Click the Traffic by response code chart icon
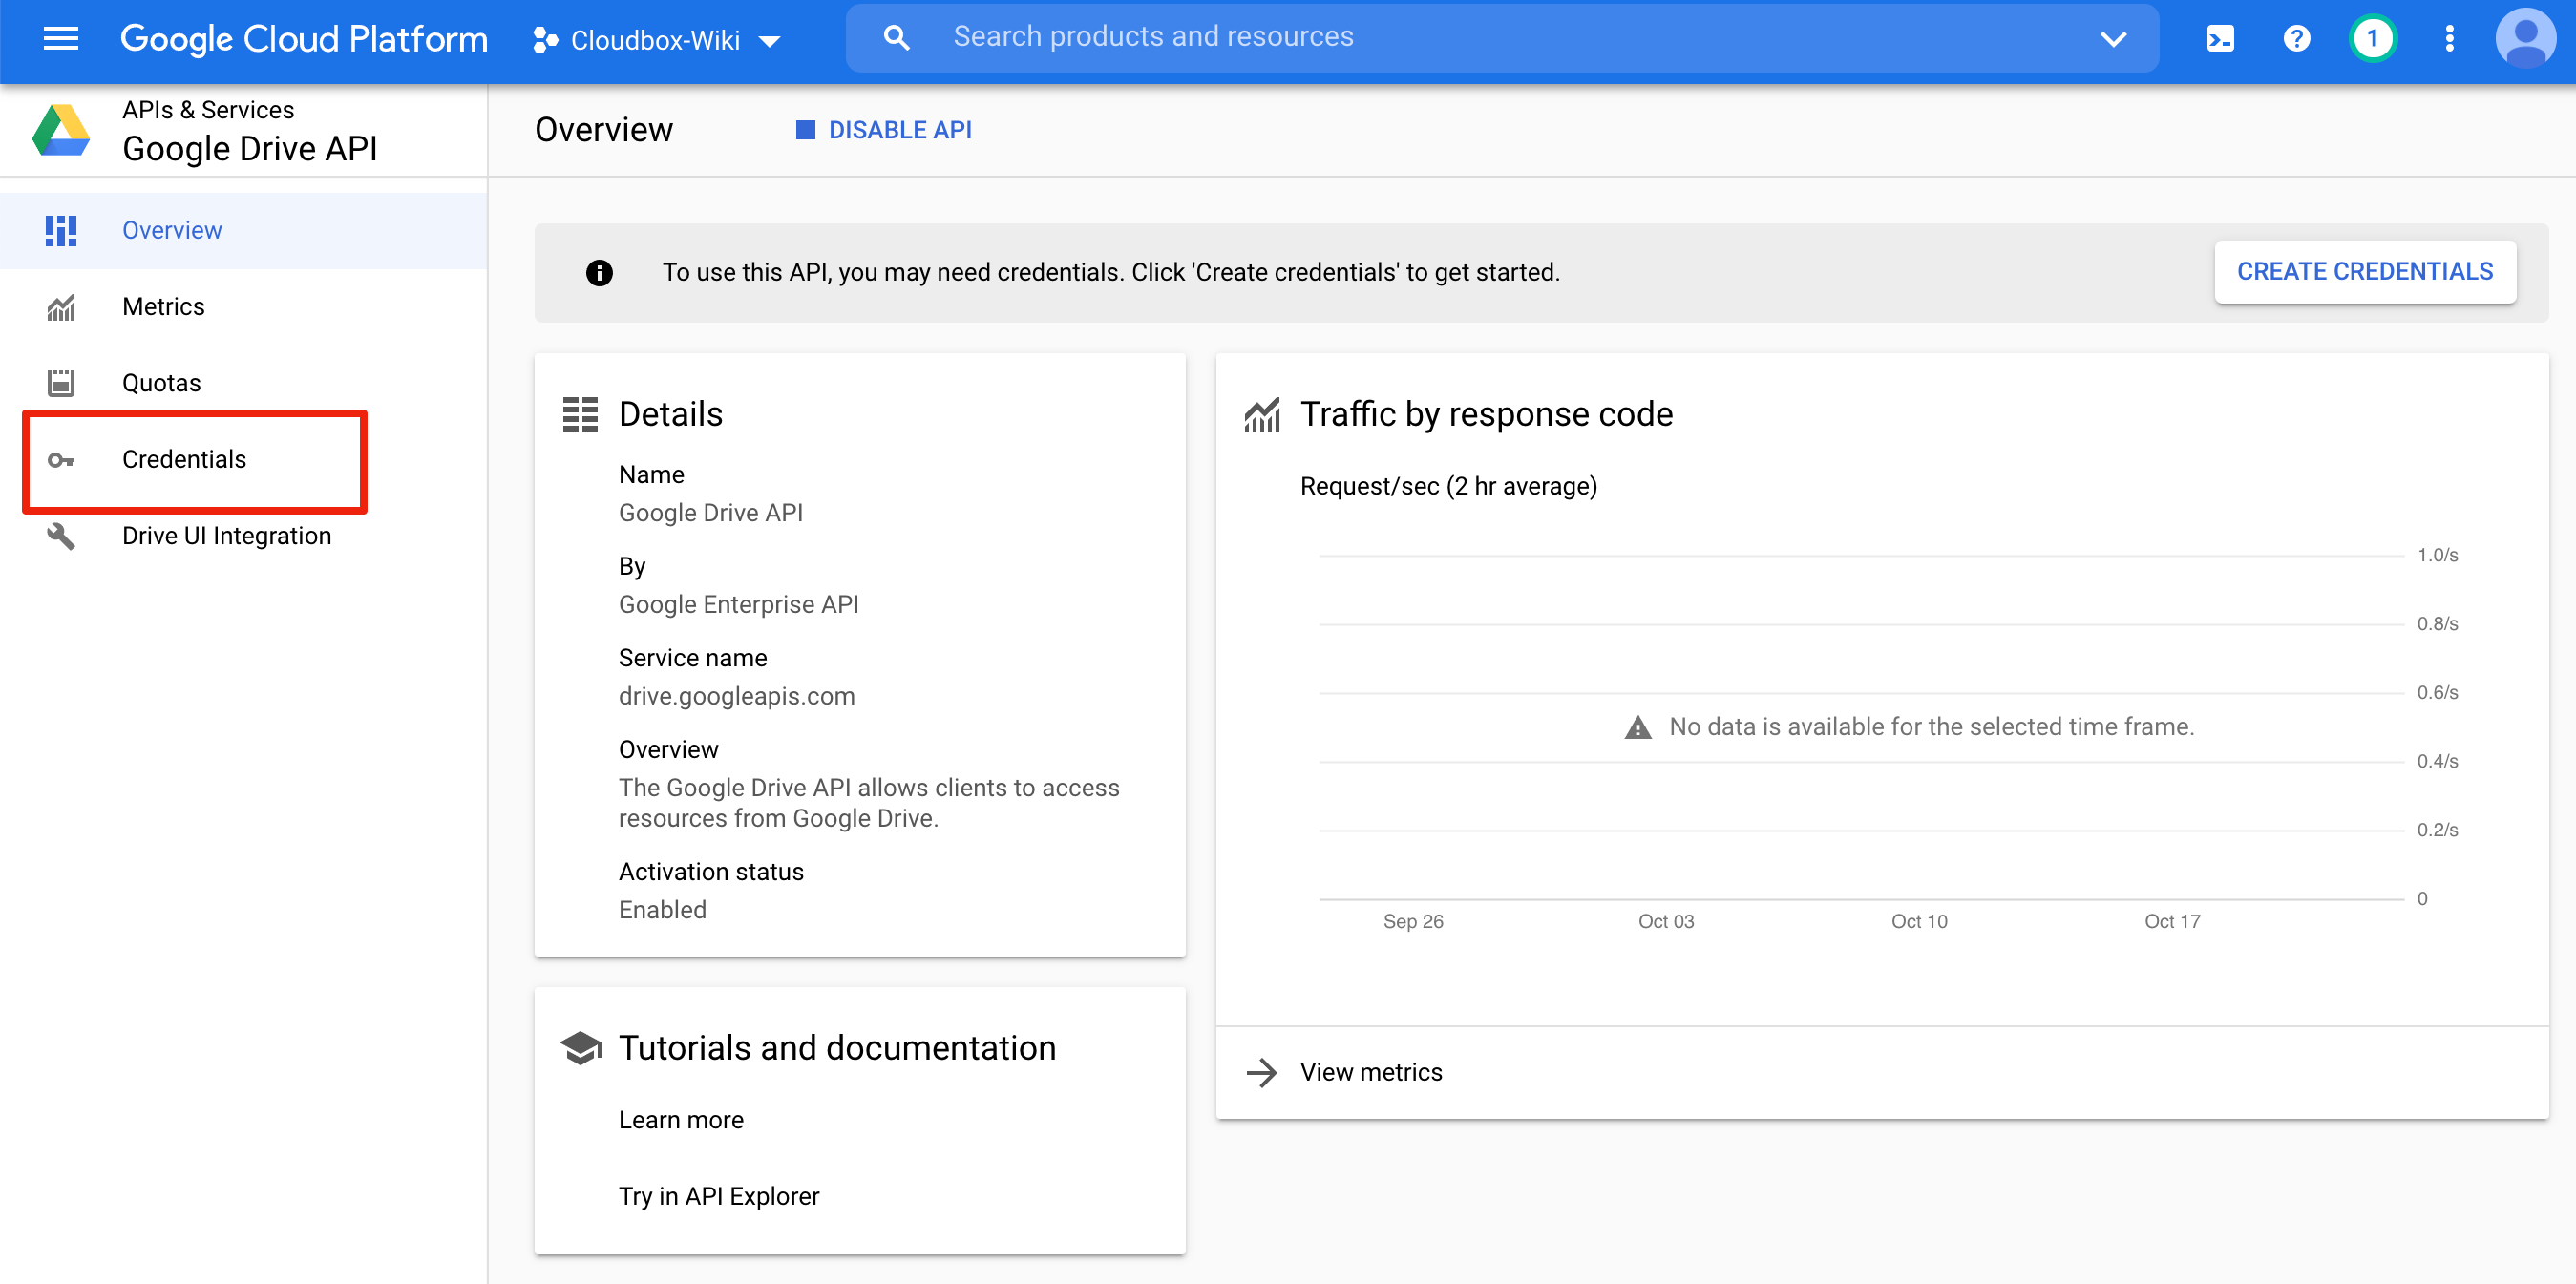The height and width of the screenshot is (1284, 2576). point(1262,415)
